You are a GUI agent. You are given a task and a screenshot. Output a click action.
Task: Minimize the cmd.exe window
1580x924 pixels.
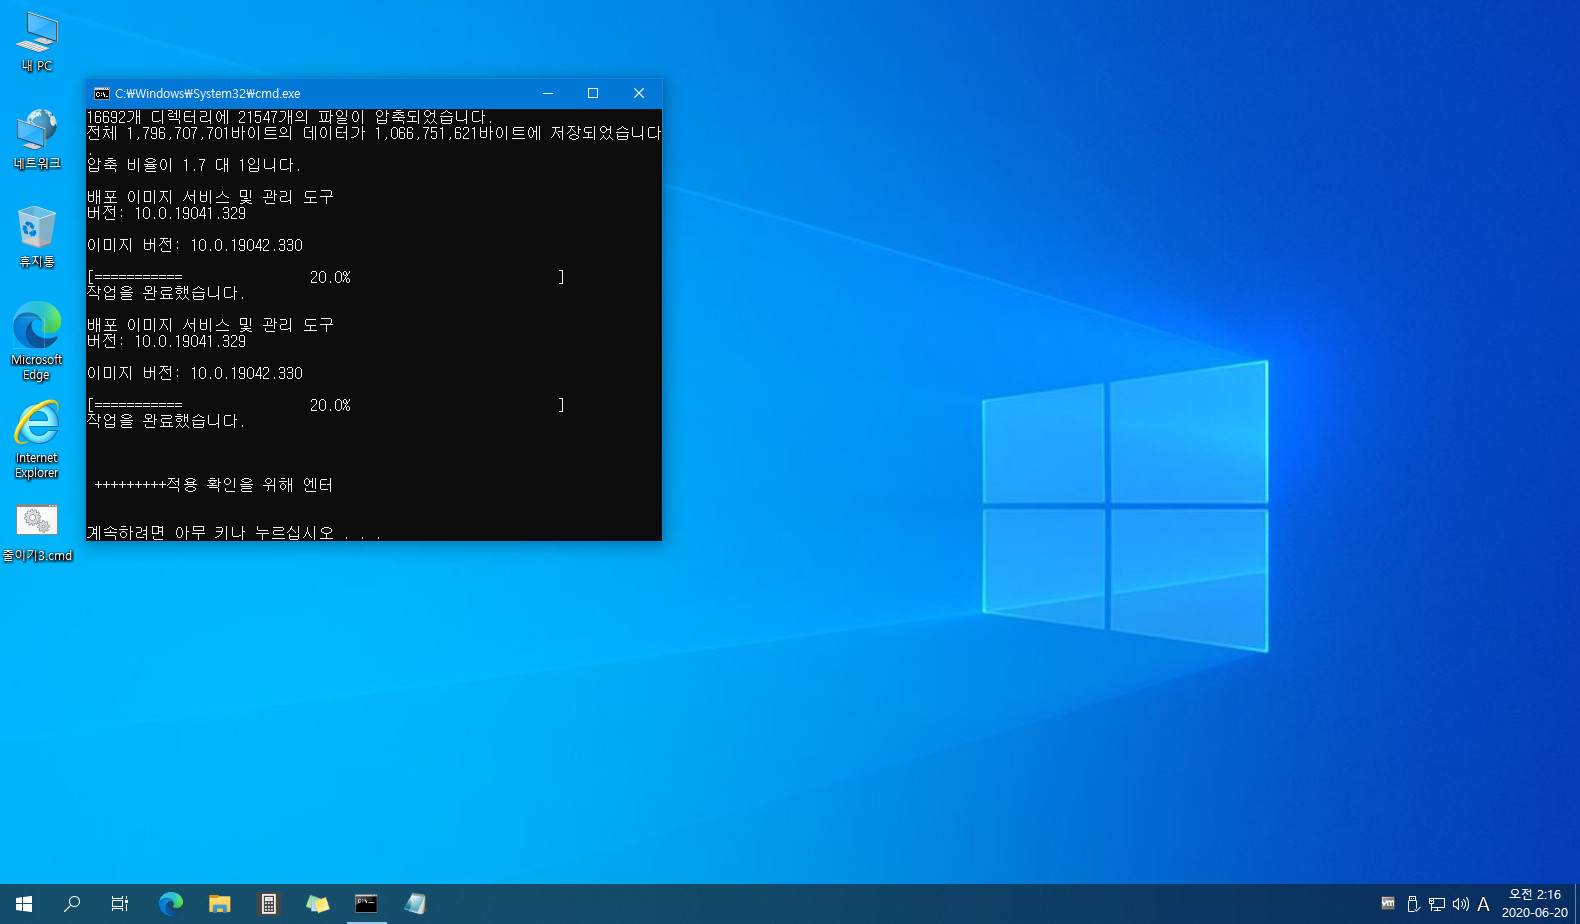coord(548,93)
